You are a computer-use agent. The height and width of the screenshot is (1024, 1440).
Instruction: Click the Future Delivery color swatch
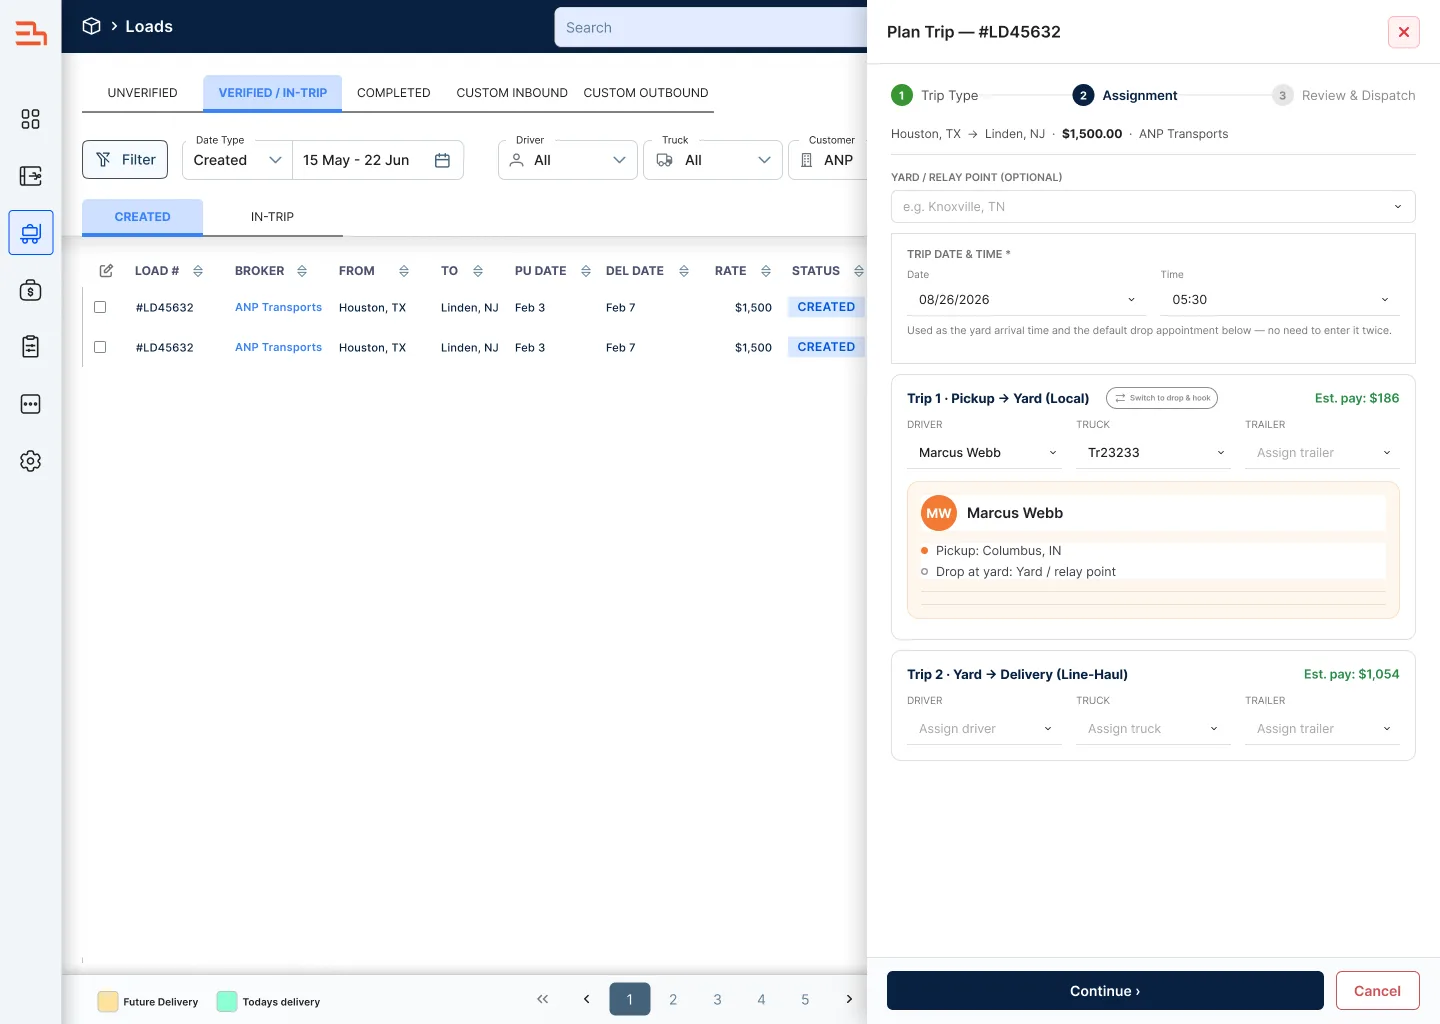coord(108,1001)
